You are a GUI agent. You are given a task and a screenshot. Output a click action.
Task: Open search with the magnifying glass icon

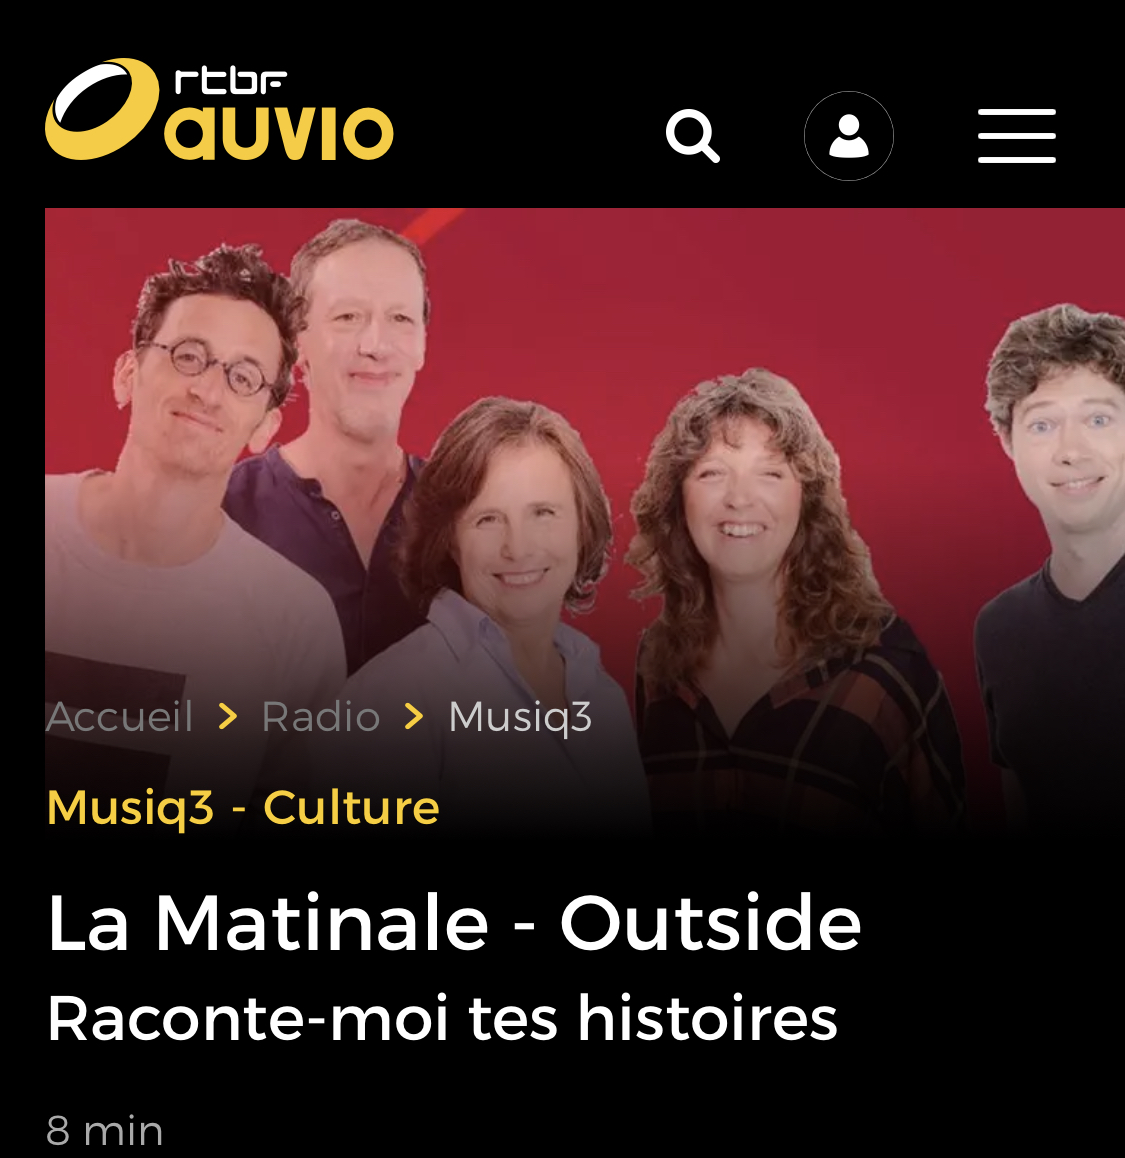coord(692,136)
